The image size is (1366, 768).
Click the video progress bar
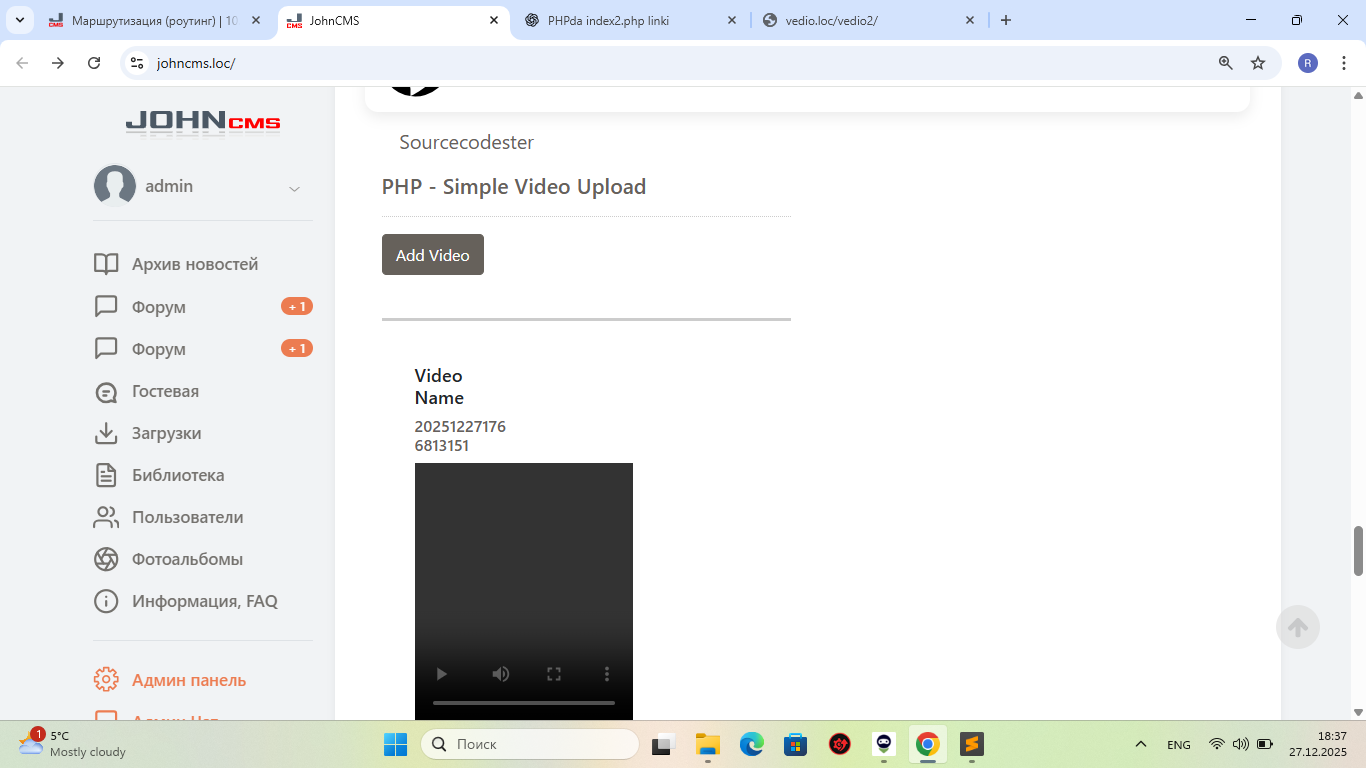524,703
